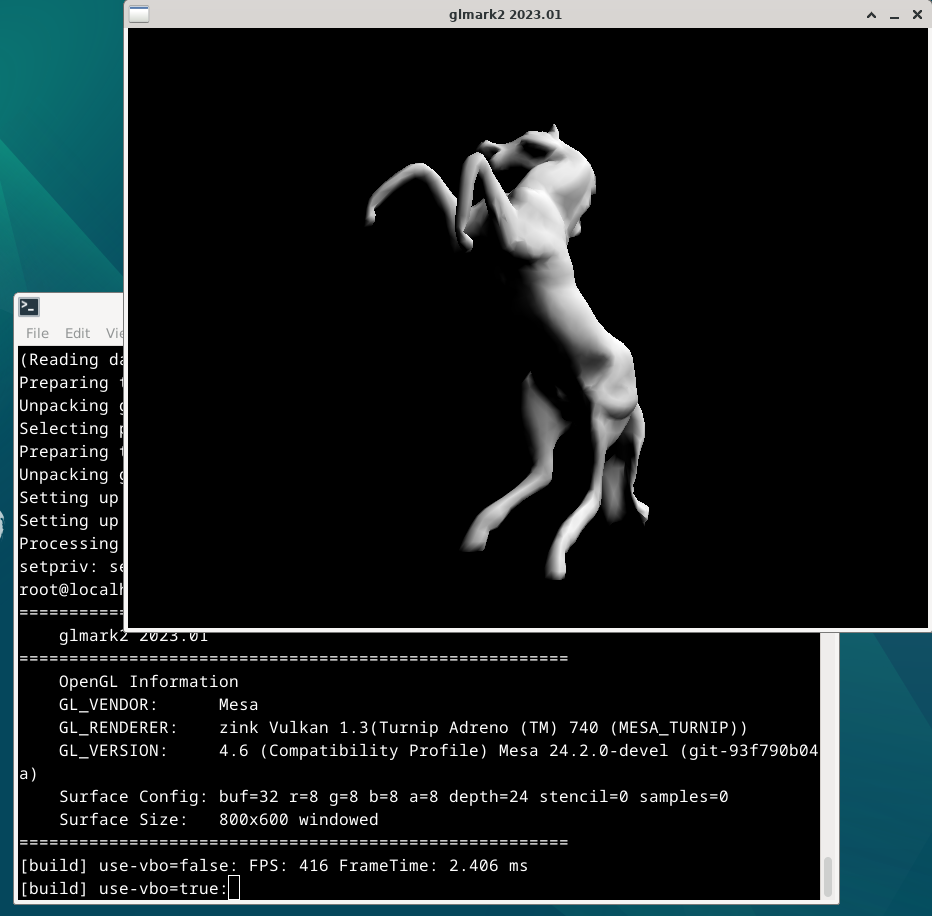Open the terminal Edit menu
Image resolution: width=932 pixels, height=916 pixels.
pos(77,333)
